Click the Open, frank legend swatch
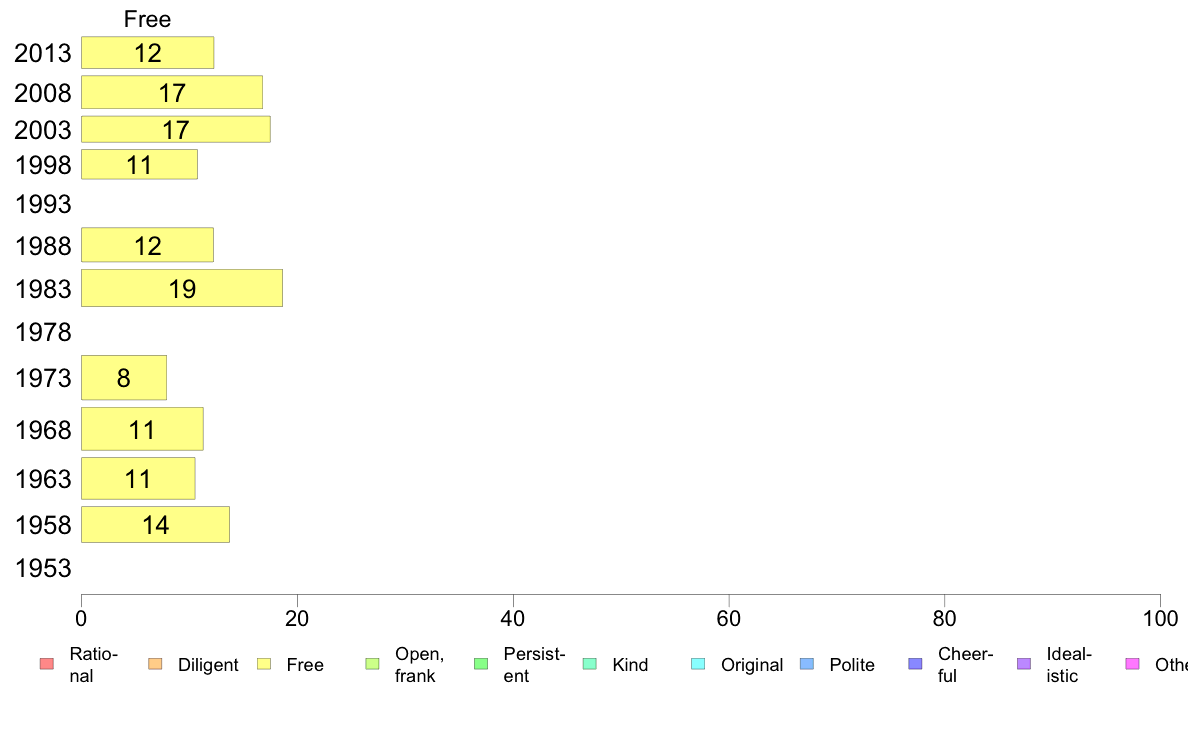 [x=372, y=664]
